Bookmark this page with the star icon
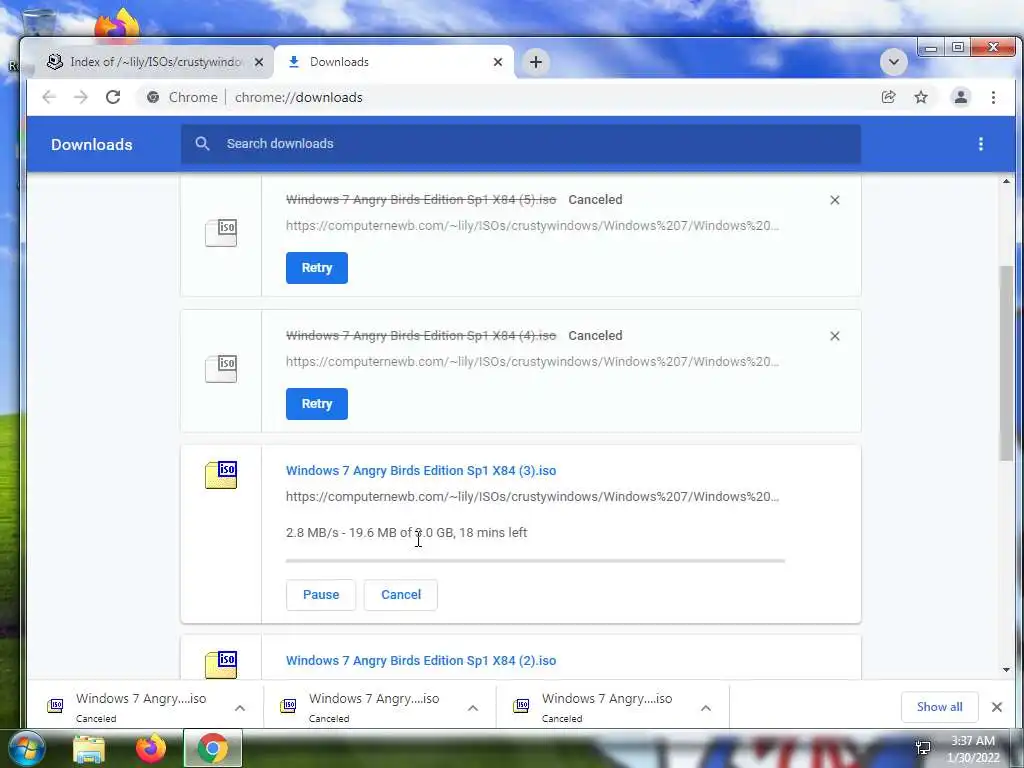 click(921, 97)
